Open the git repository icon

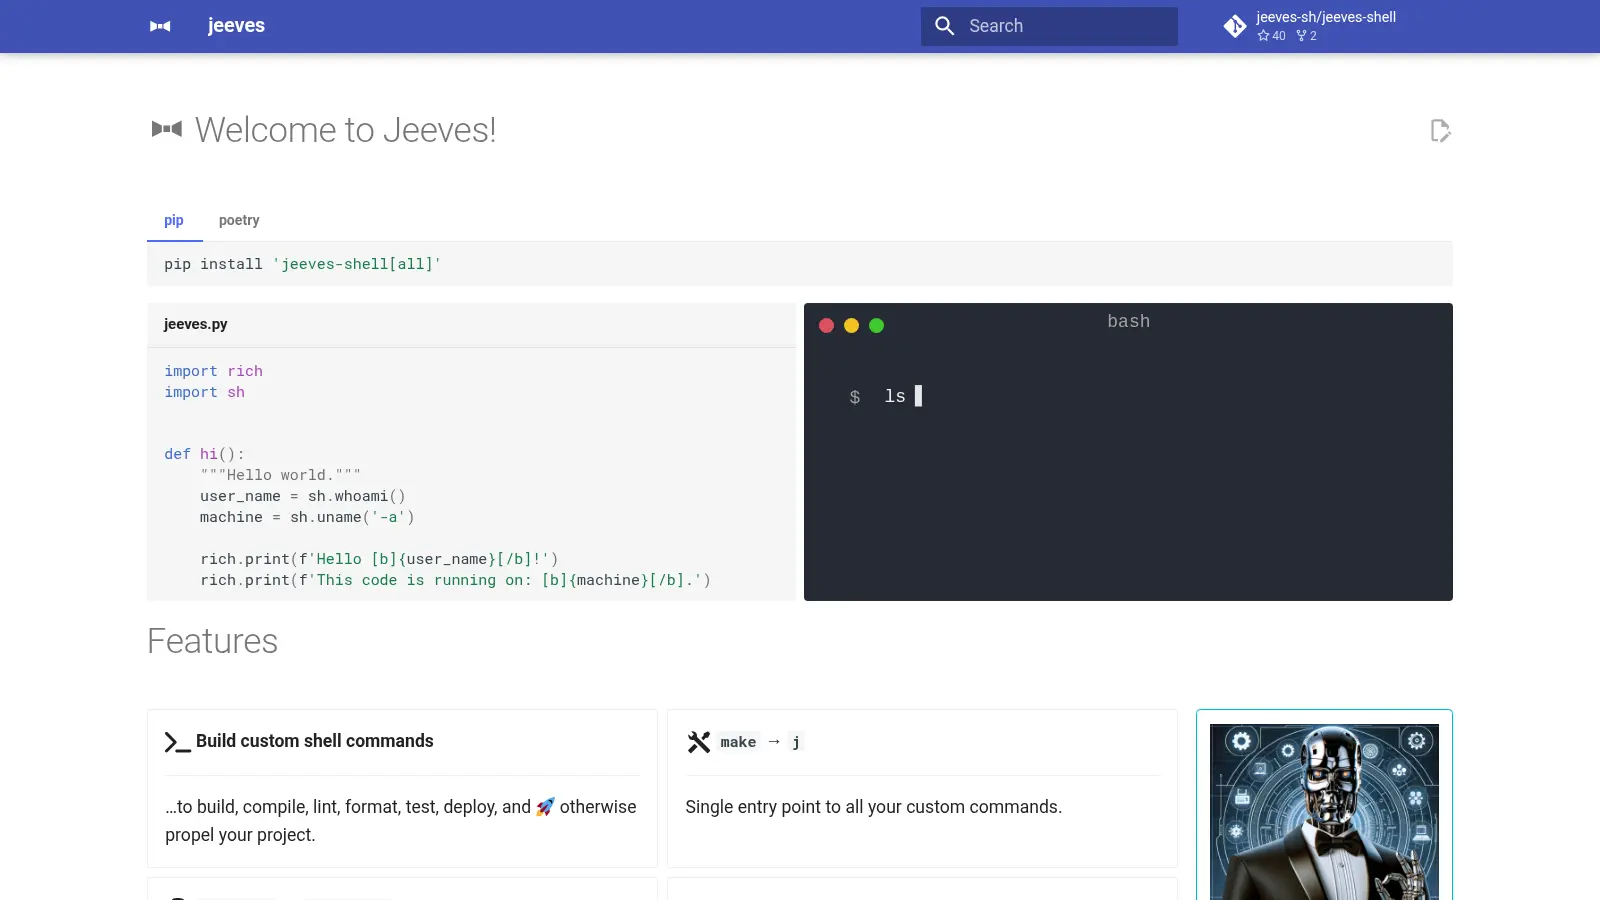tap(1235, 26)
